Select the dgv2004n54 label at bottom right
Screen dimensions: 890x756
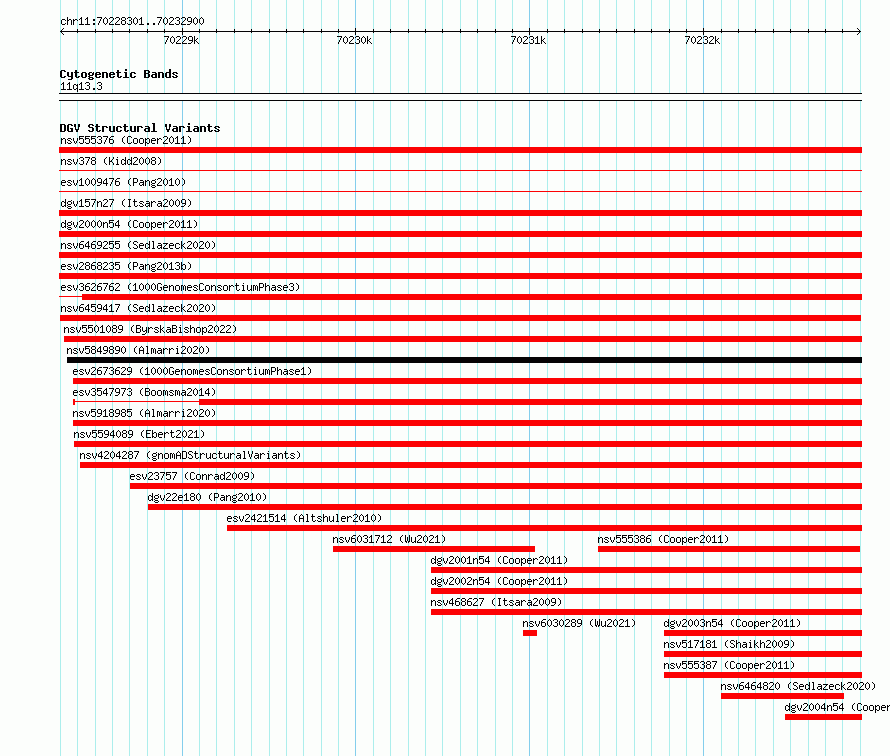(x=837, y=707)
